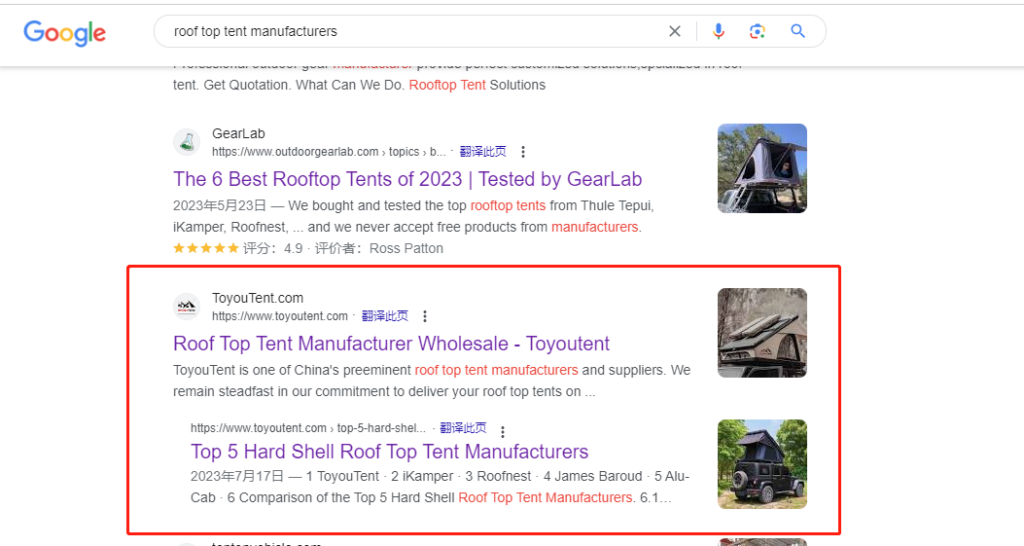Translate toyoutent.com homepage via 翻译此页

click(x=385, y=316)
